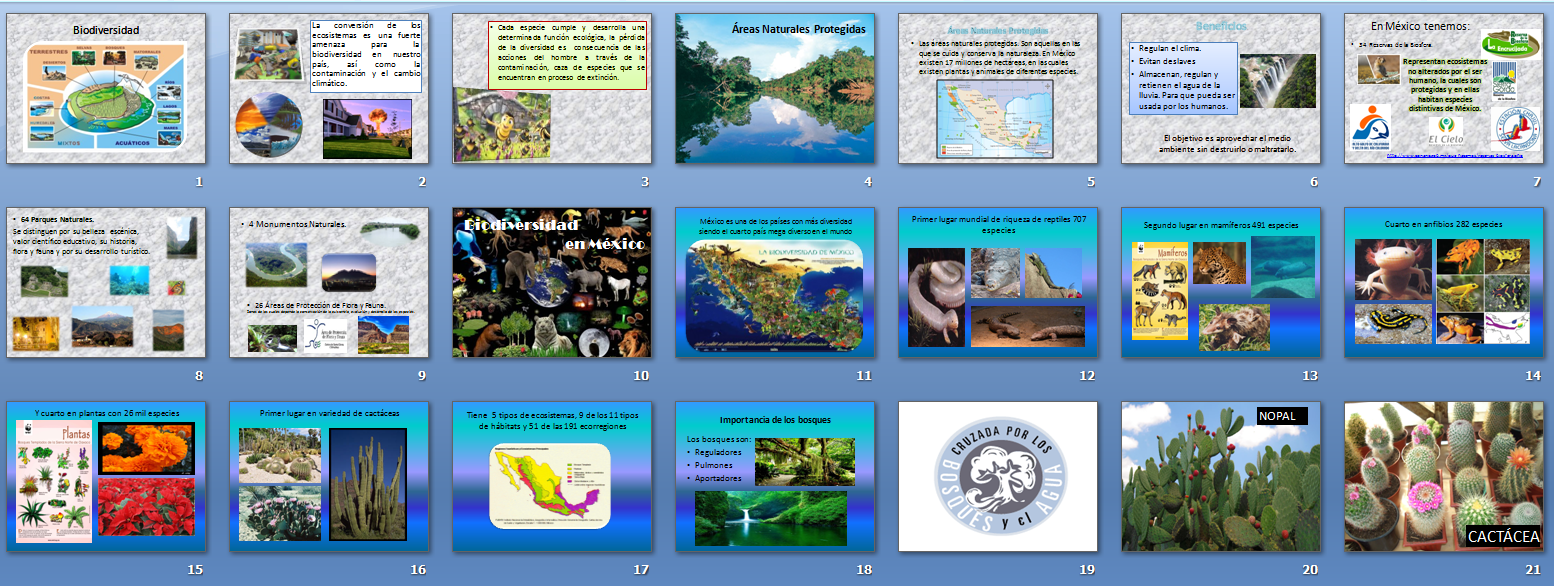Select slide 4 Áreas Naturales Protegidas river photo
This screenshot has height=586, width=1554.
coord(775,88)
